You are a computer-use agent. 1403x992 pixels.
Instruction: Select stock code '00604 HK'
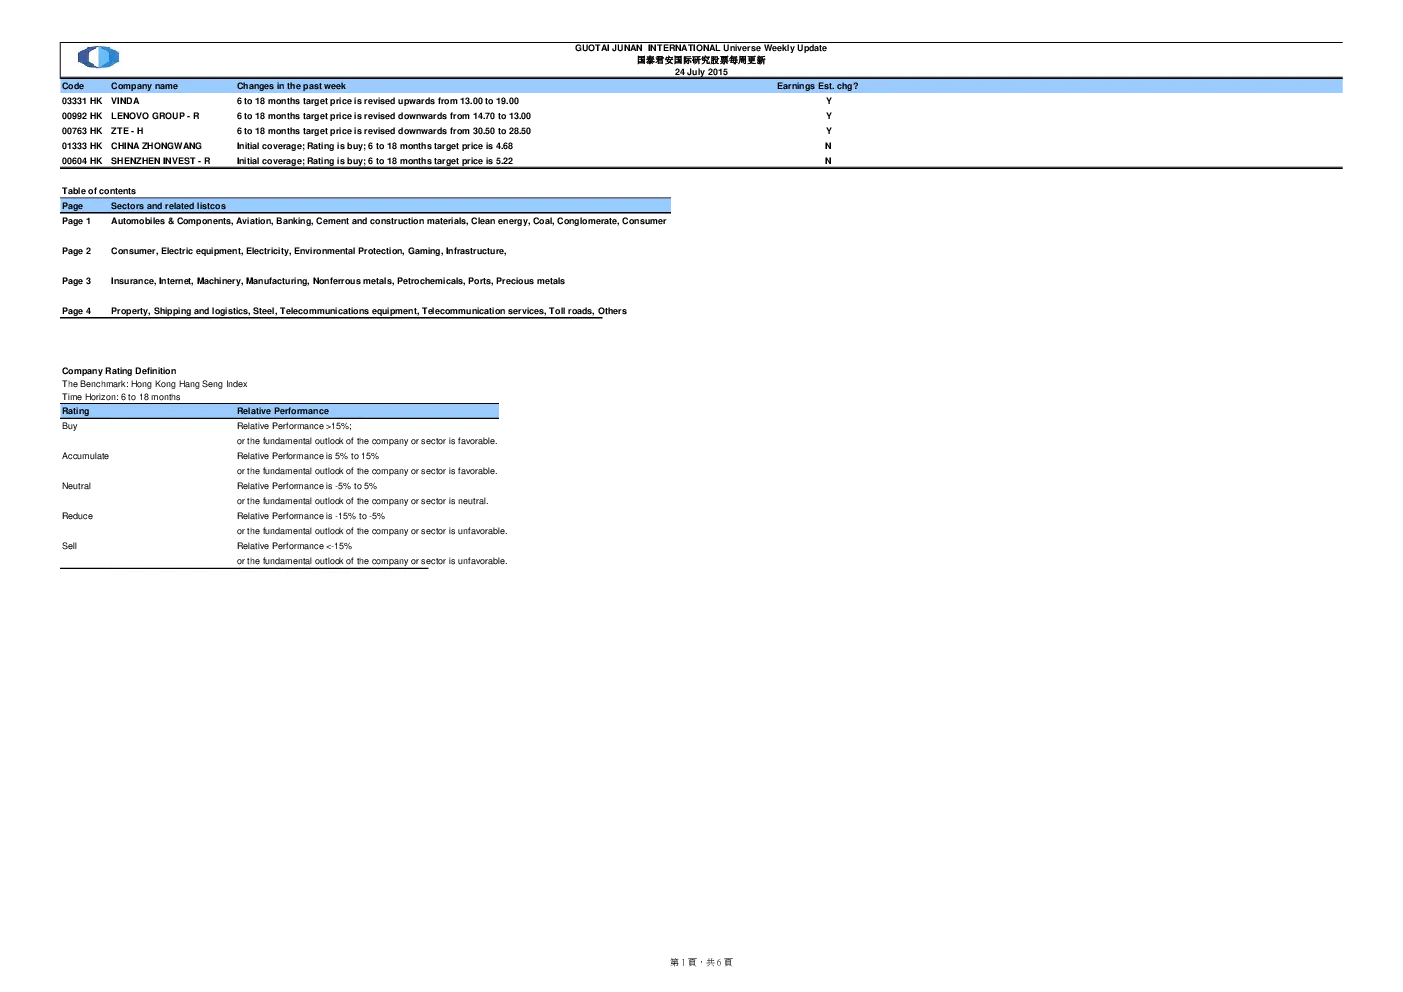(82, 161)
